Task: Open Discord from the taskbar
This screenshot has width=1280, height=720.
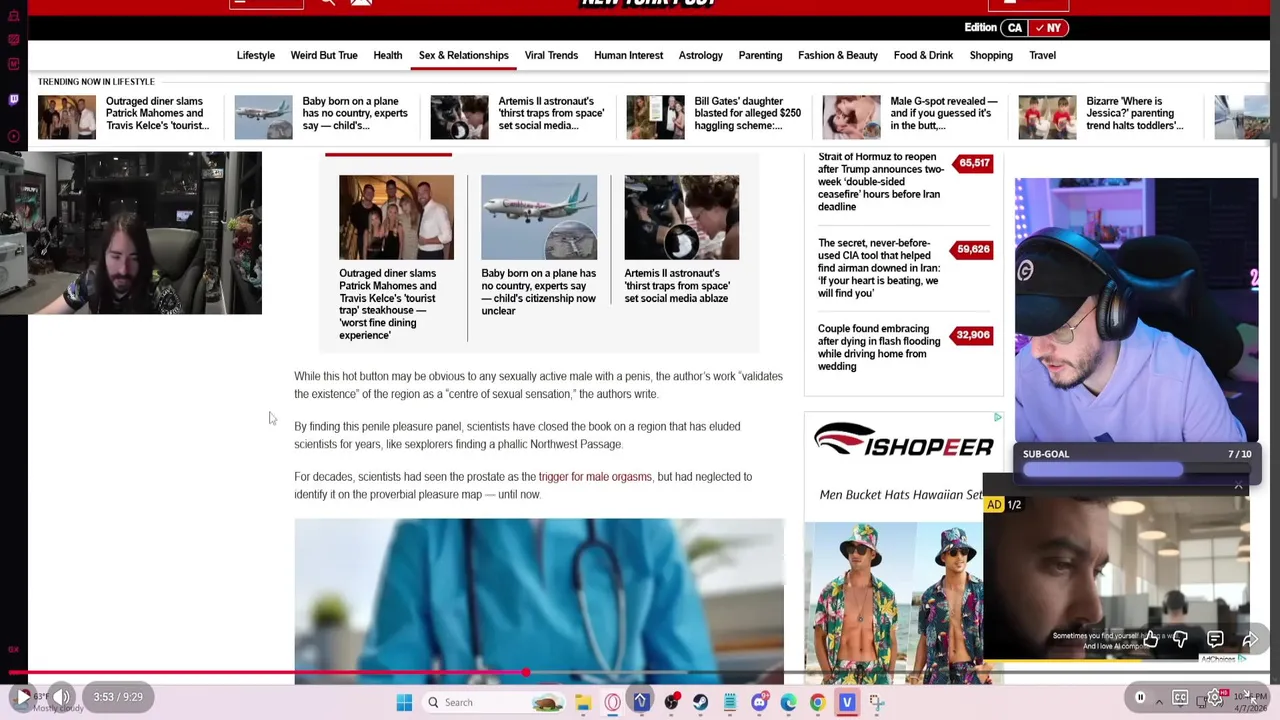Action: point(759,702)
